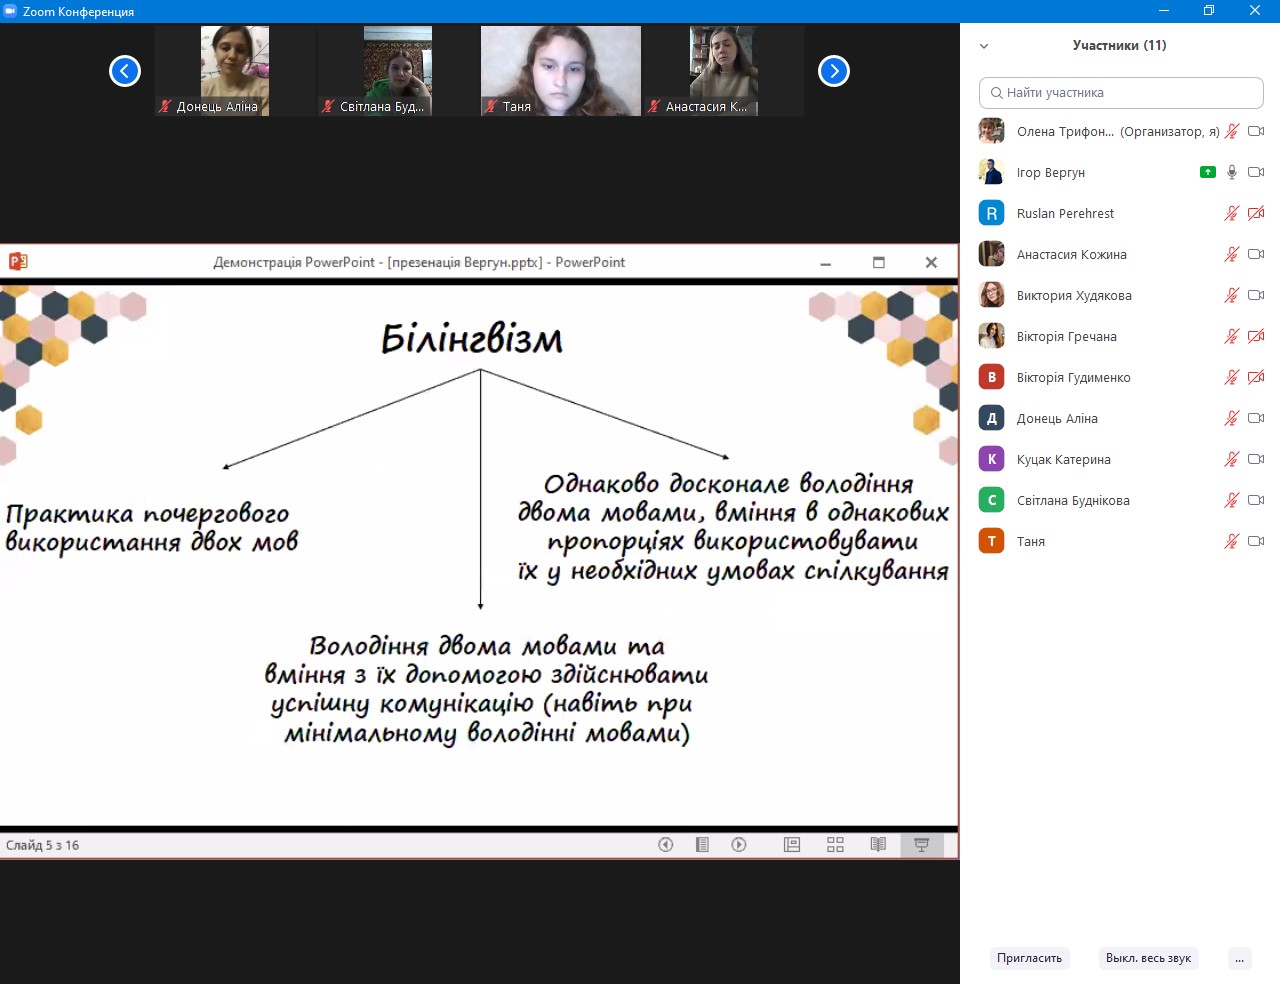Viewport: 1280px width, 984px height.
Task: Collapse the participants panel with the chevron
Action: tap(984, 46)
